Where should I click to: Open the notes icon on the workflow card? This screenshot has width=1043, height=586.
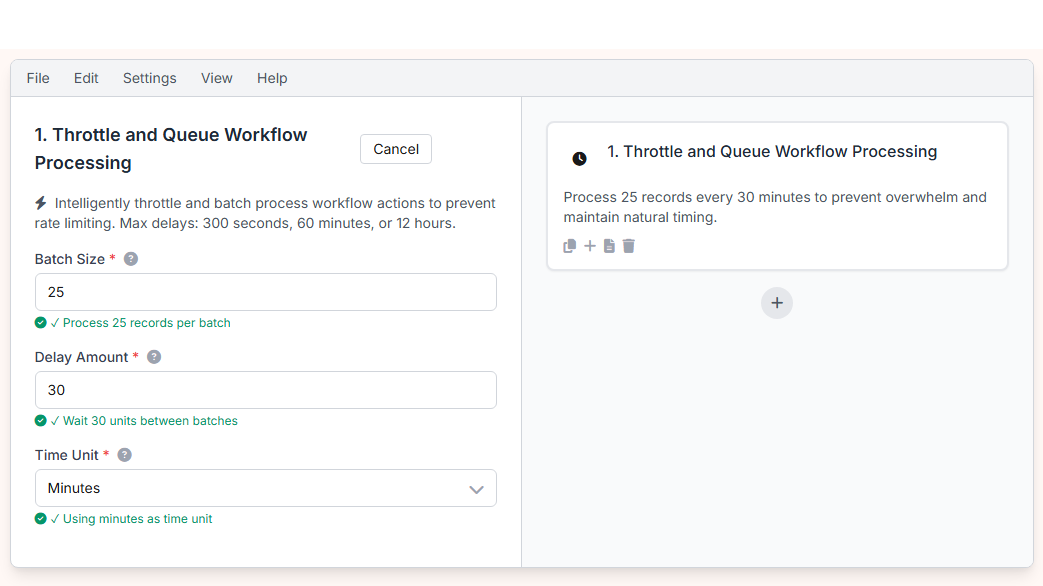[x=609, y=245]
